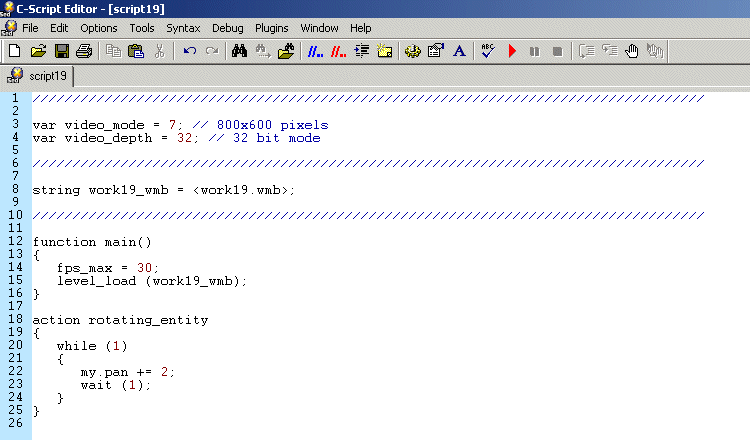
Task: Click the Print icon
Action: [84, 50]
